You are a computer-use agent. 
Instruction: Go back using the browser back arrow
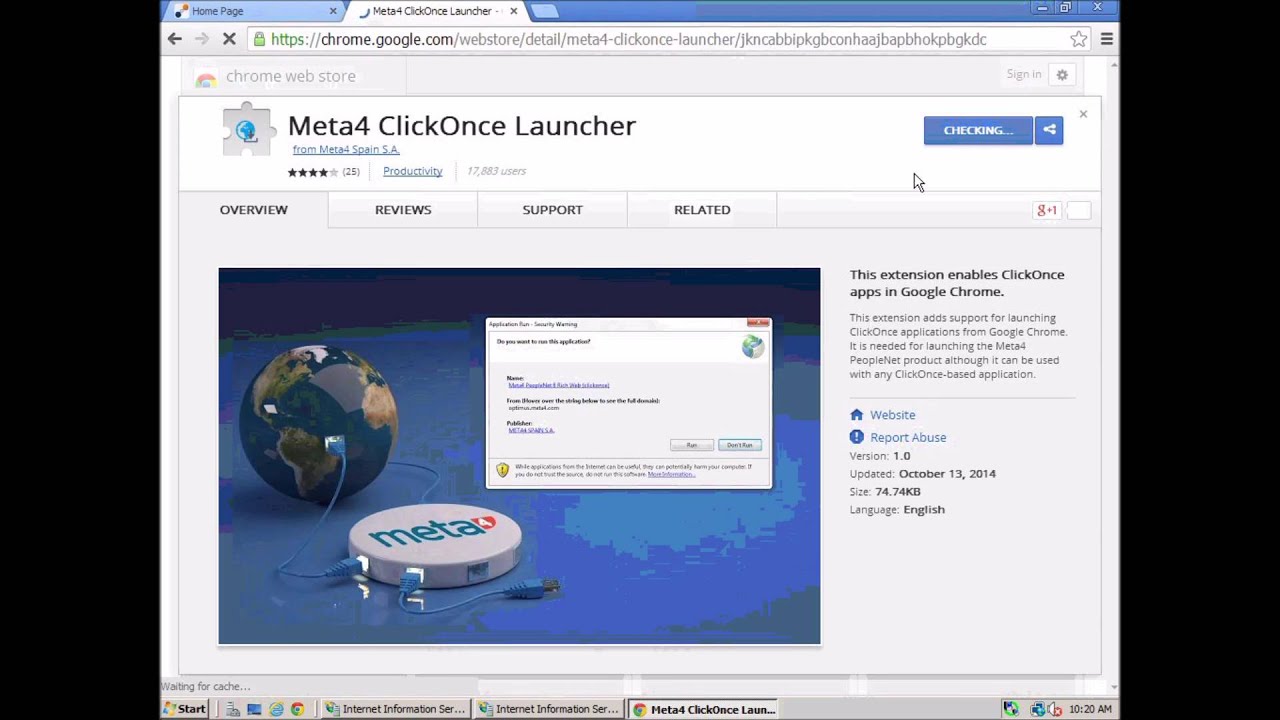[x=175, y=39]
